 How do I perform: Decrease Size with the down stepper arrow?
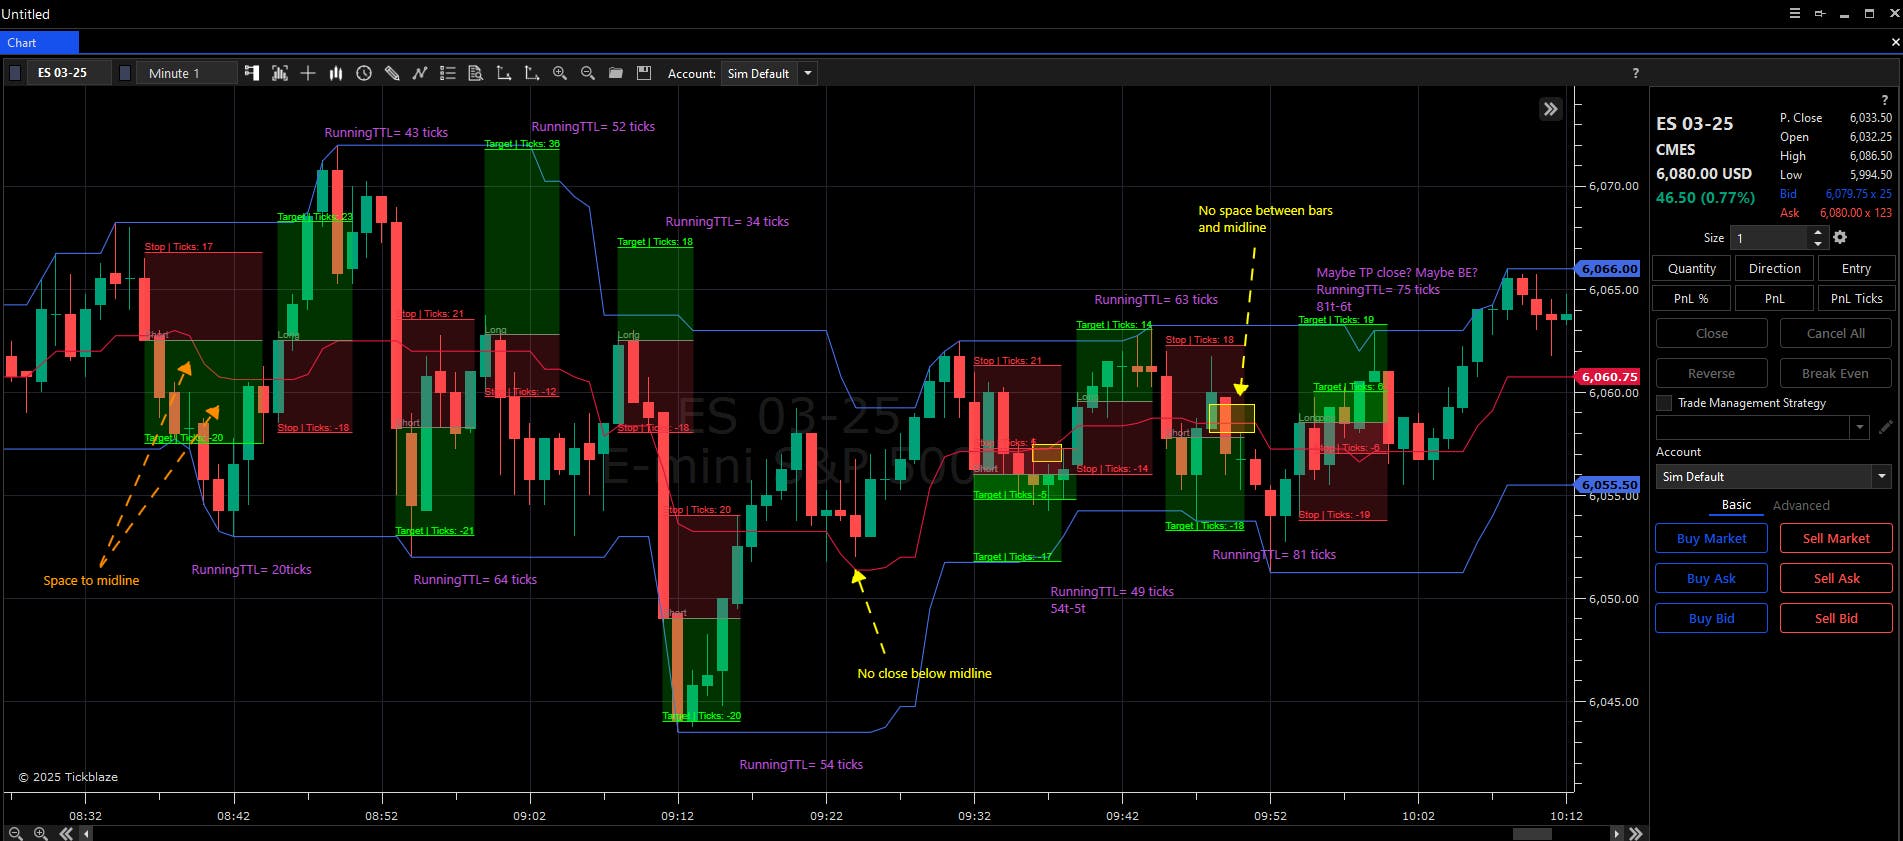(x=1819, y=243)
